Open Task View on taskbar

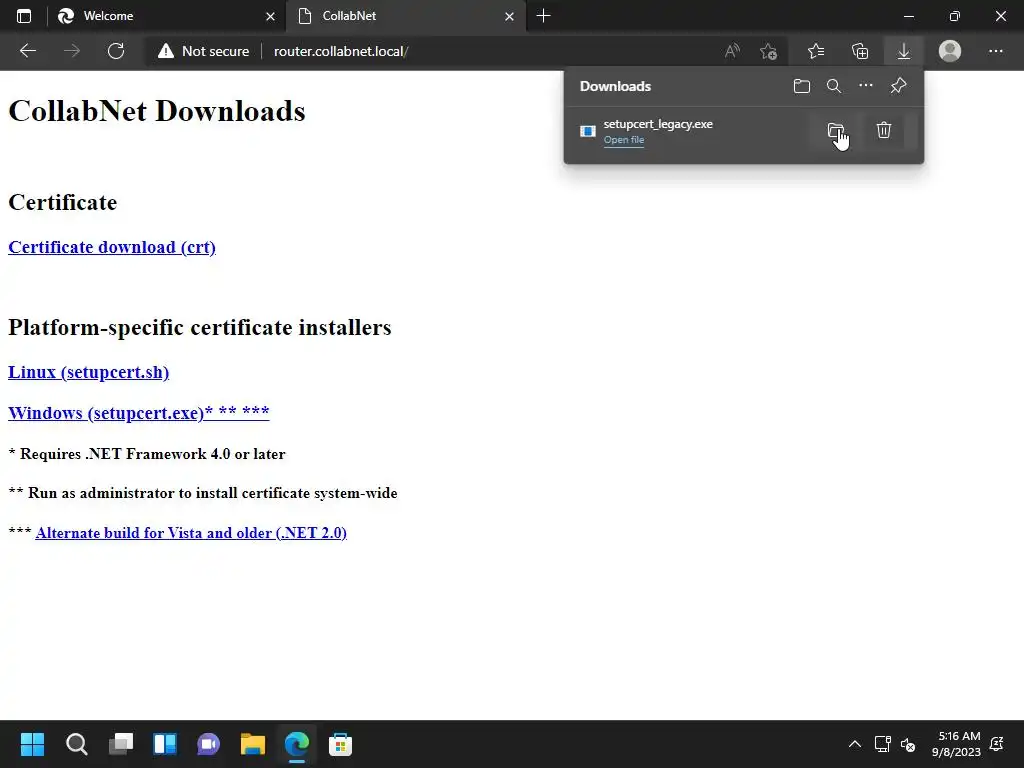click(121, 744)
